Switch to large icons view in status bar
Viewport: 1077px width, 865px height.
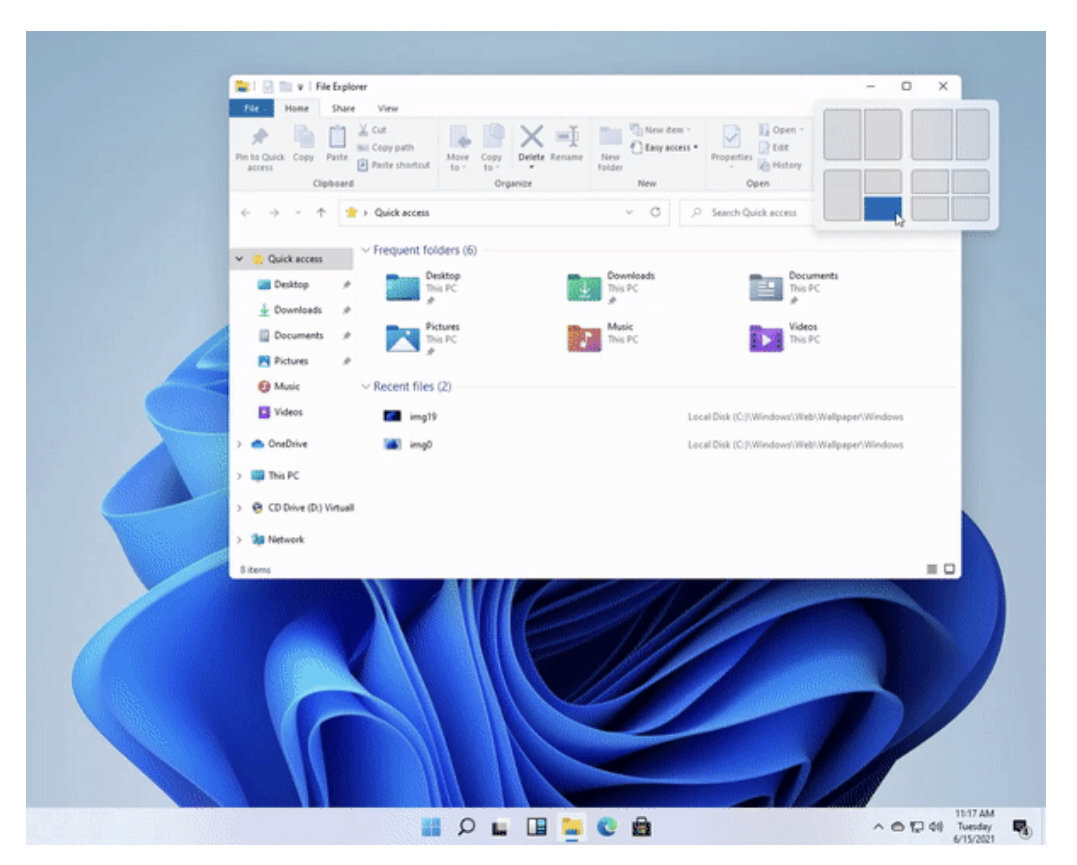pyautogui.click(x=950, y=570)
